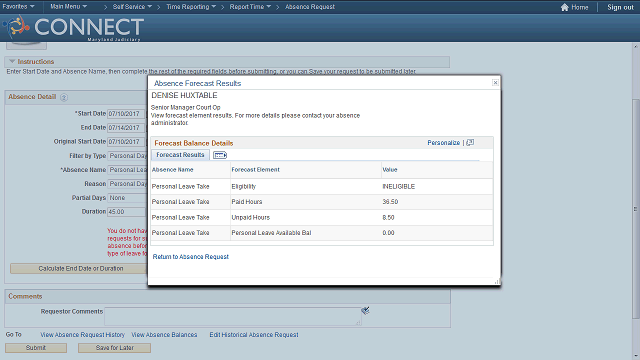This screenshot has width=640, height=360.
Task: Sign out of CONNECT
Action: pyautogui.click(x=620, y=7)
